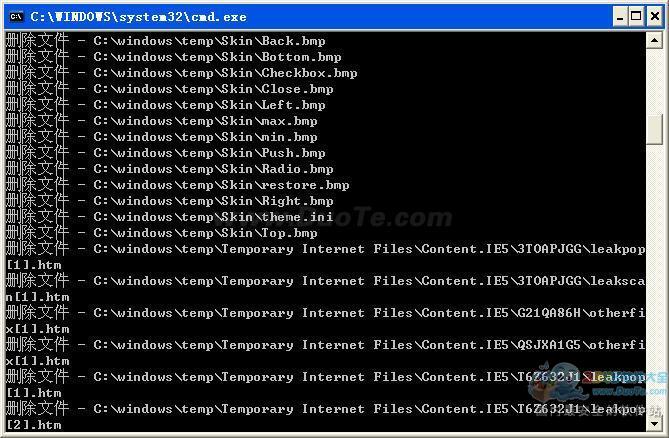Click the scrollbar up arrow
669x438 pixels.
pyautogui.click(x=654, y=40)
